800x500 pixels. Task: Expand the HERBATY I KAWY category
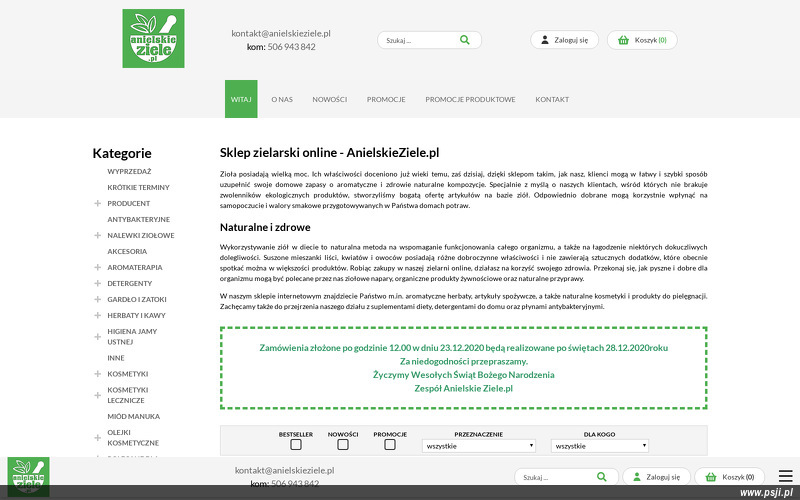pyautogui.click(x=97, y=315)
